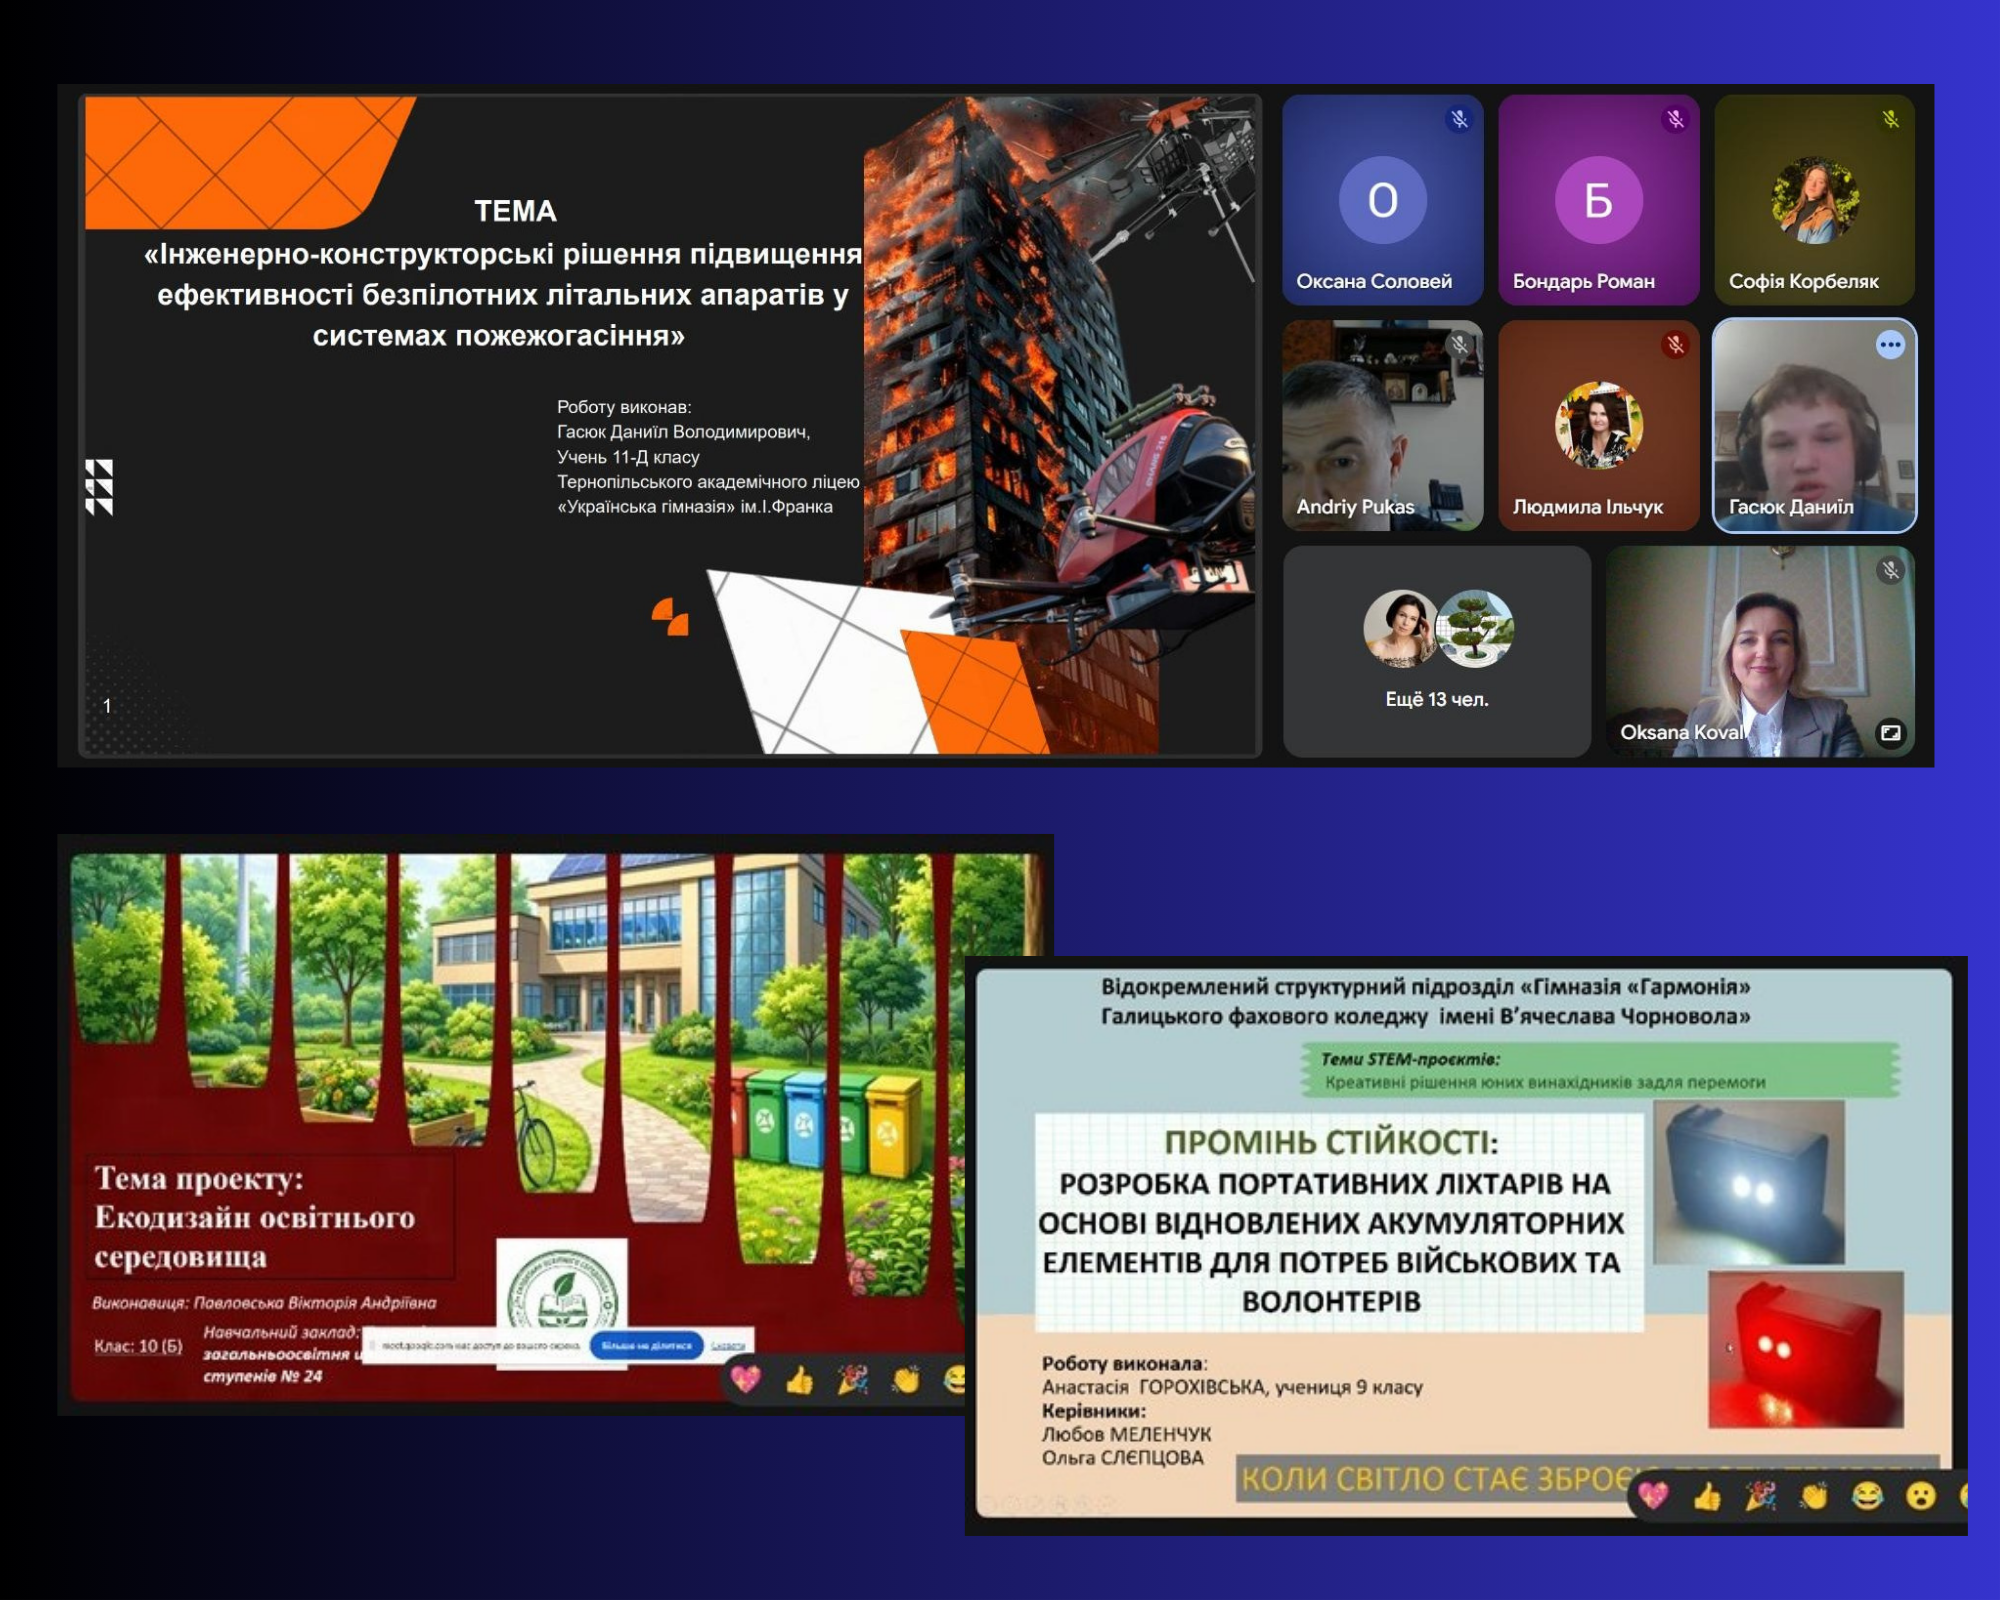Send a thumbs-up reaction on the eco-design slide
This screenshot has height=1600, width=2000.
[799, 1381]
